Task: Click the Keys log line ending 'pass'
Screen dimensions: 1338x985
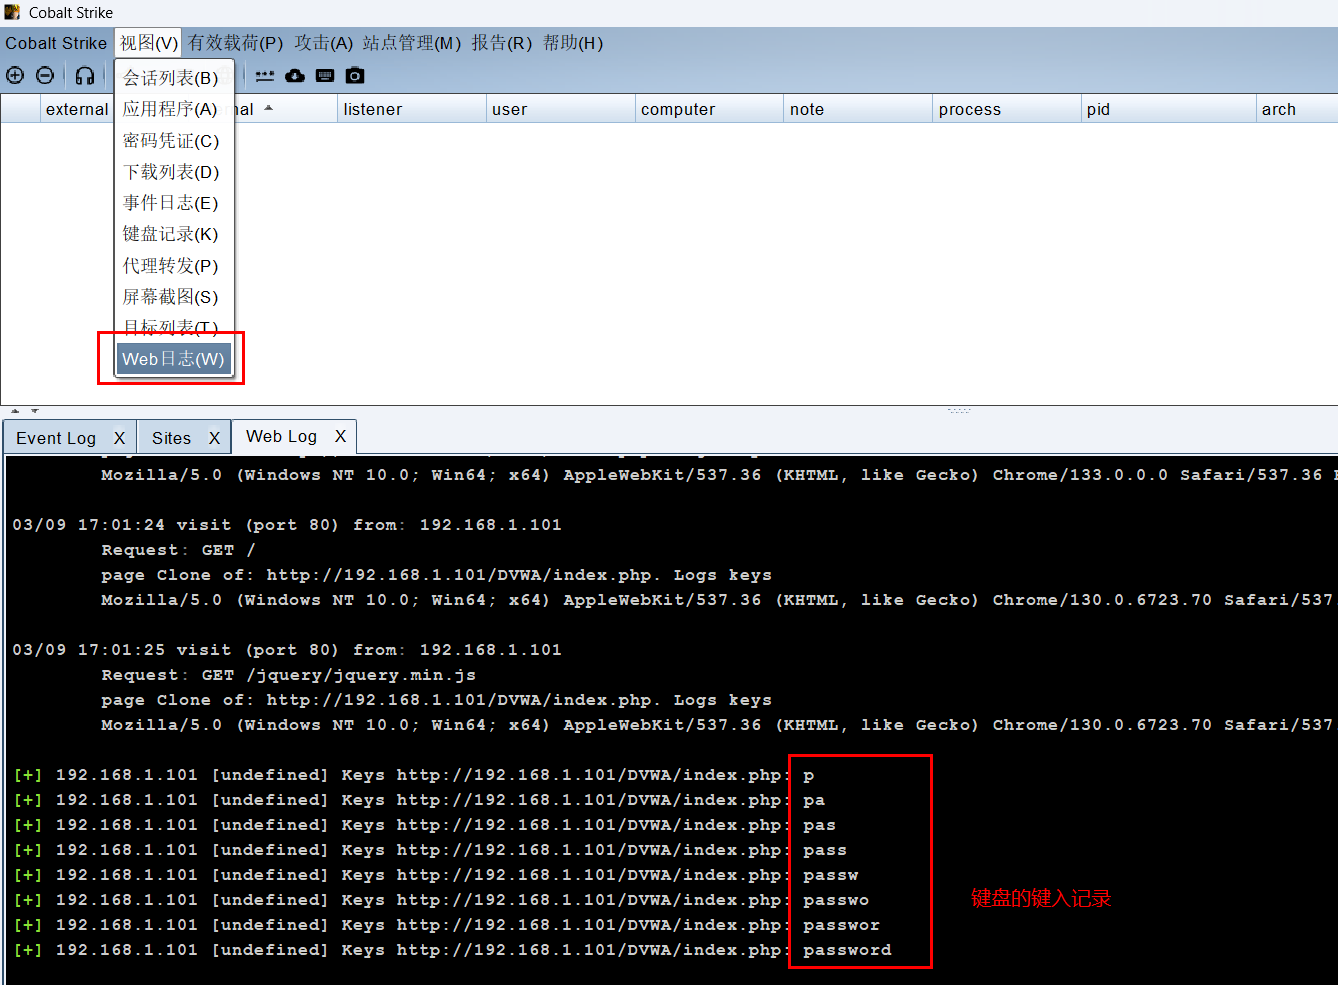Action: (430, 850)
